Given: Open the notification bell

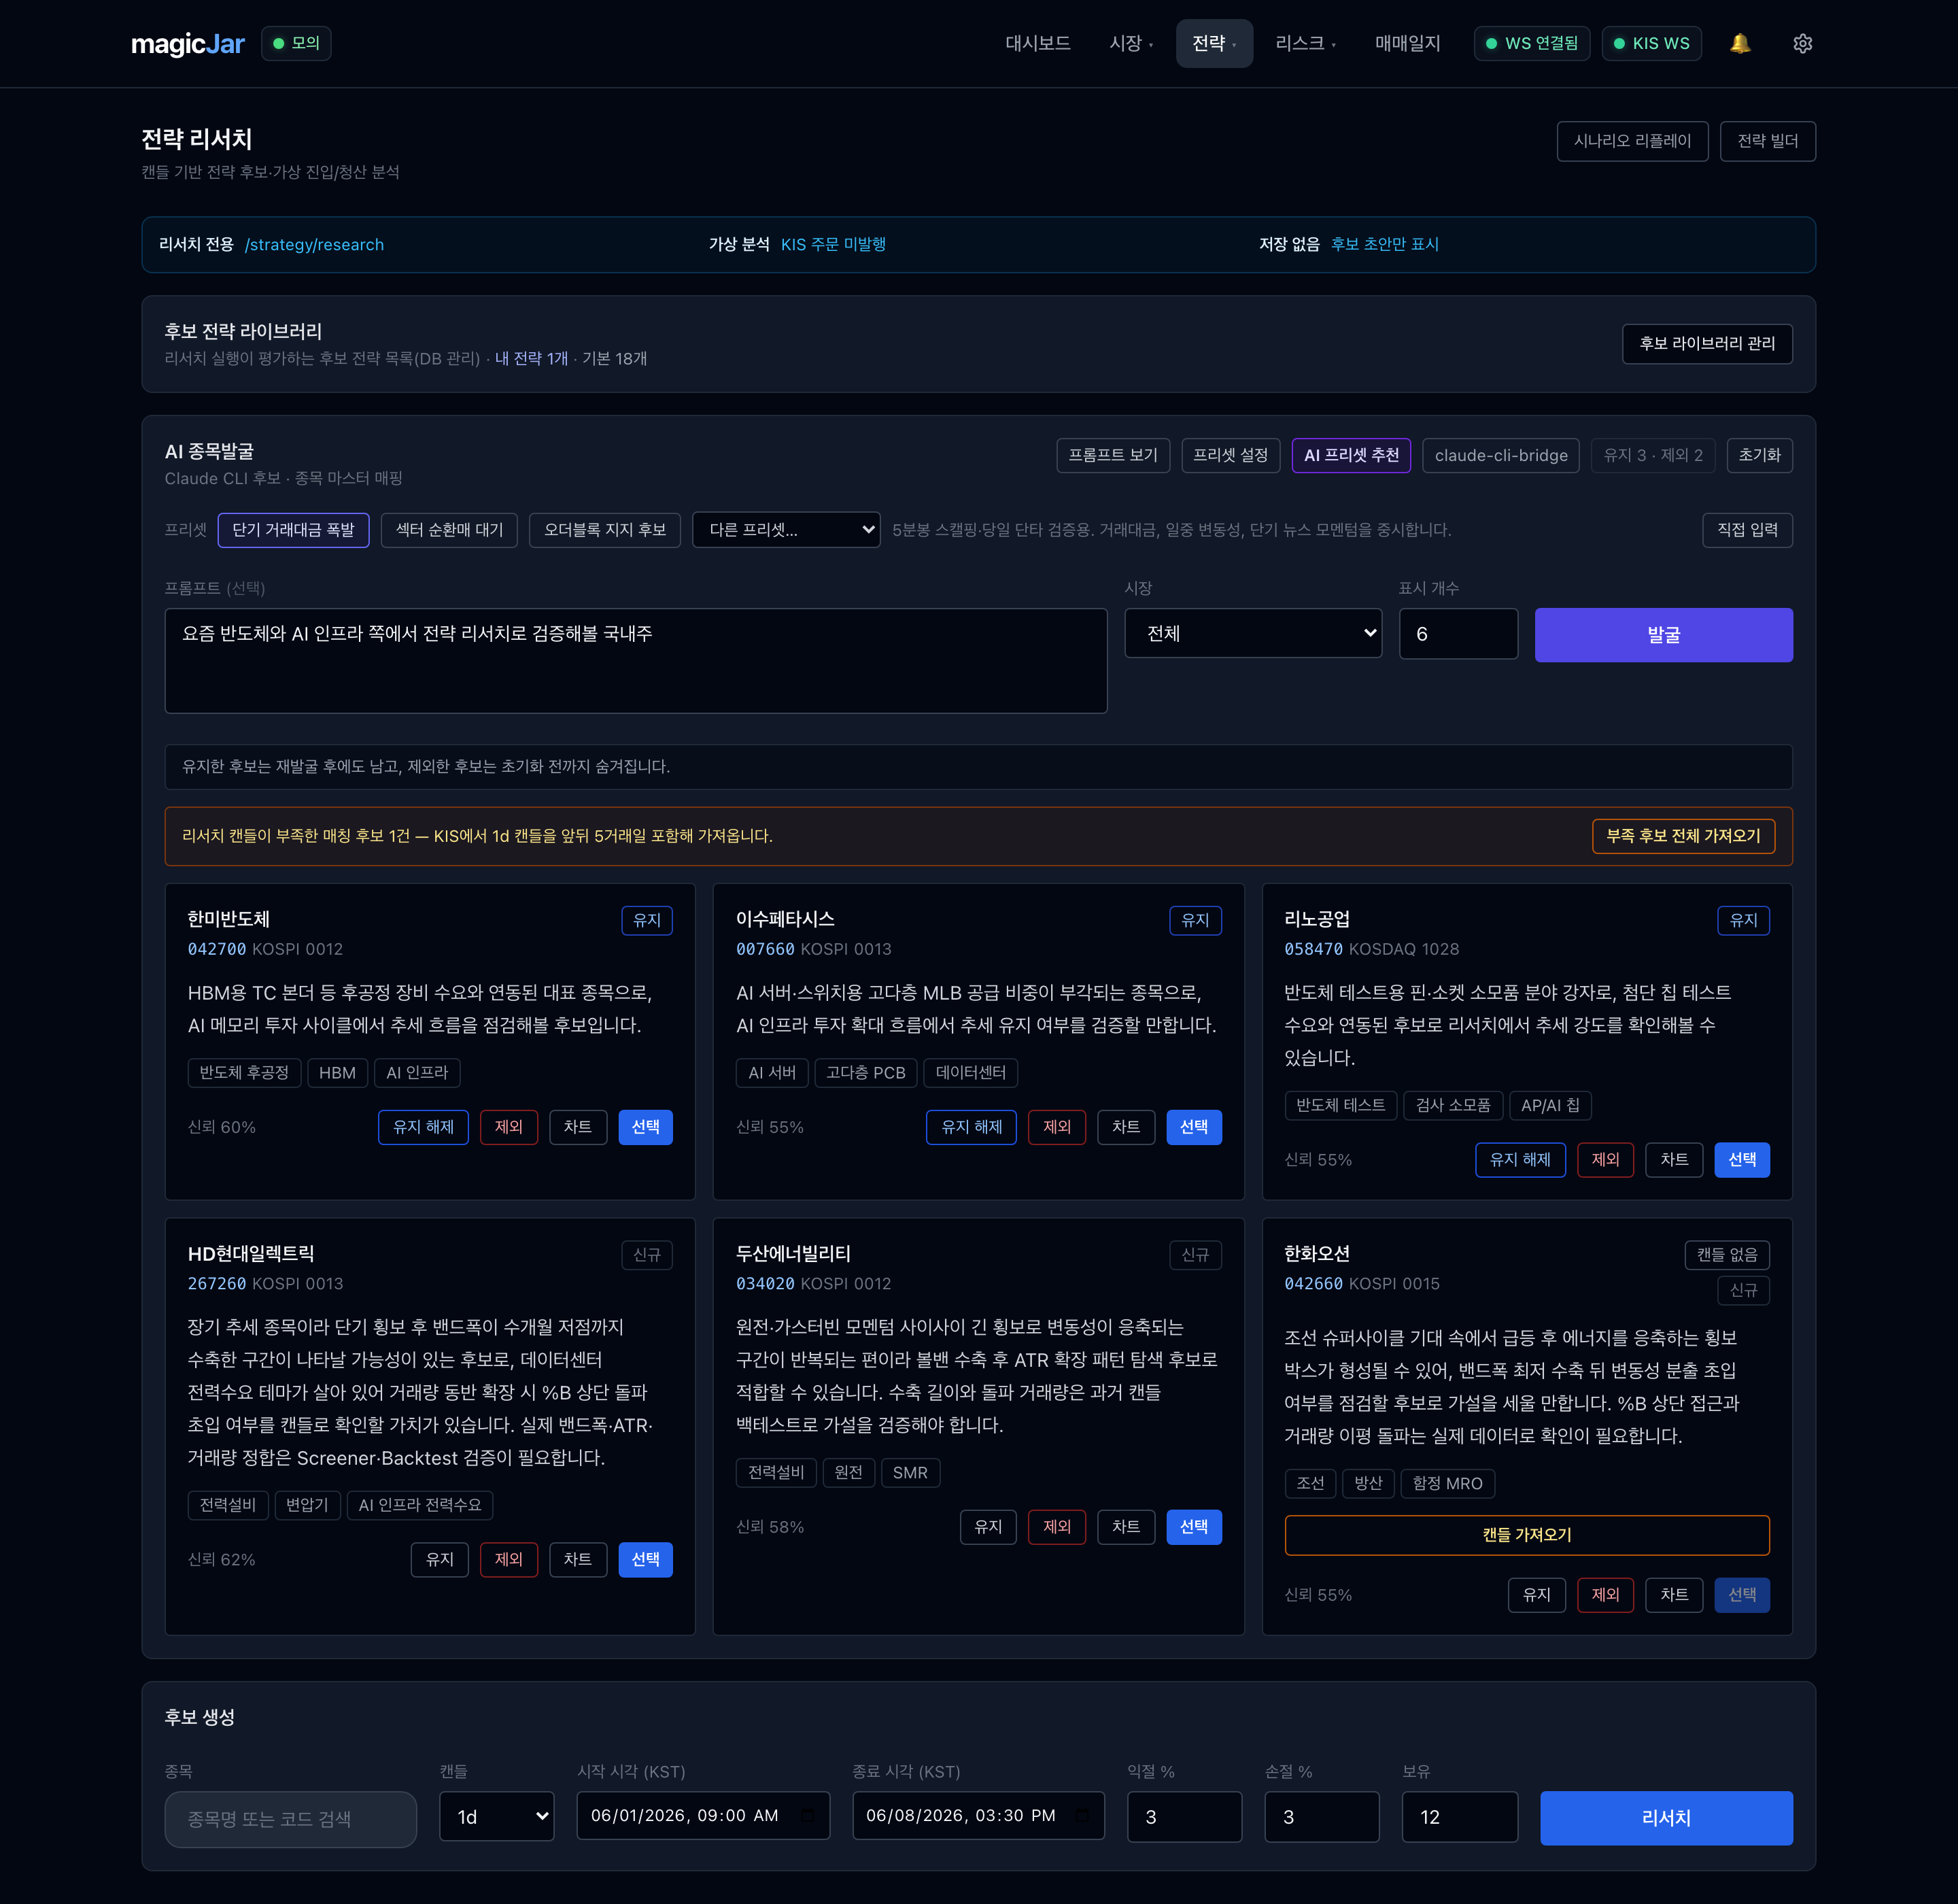Looking at the screenshot, I should point(1740,43).
